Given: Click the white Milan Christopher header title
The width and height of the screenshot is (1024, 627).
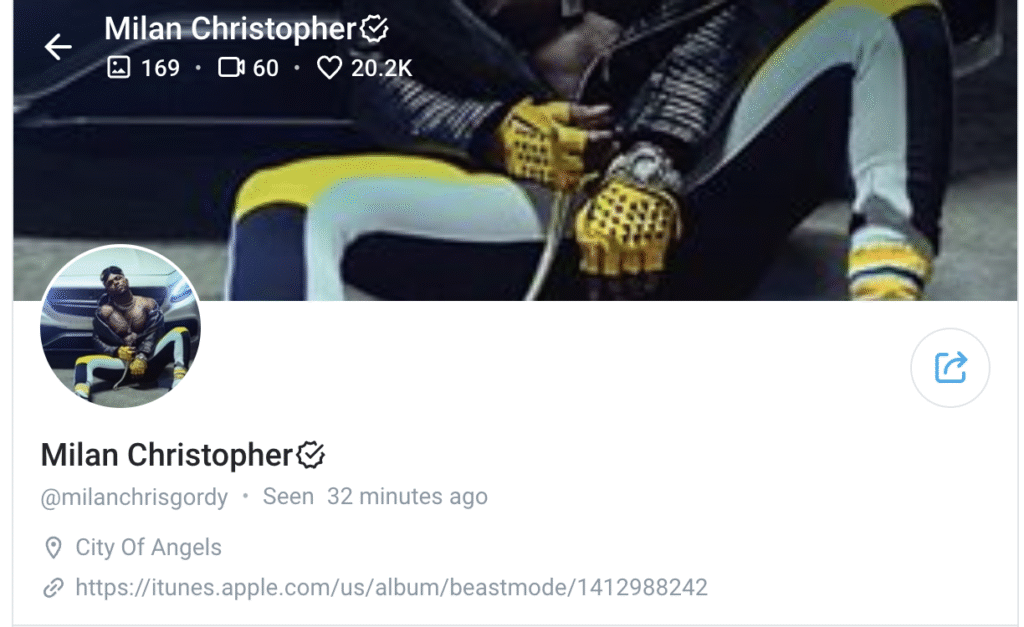Looking at the screenshot, I should (x=230, y=29).
